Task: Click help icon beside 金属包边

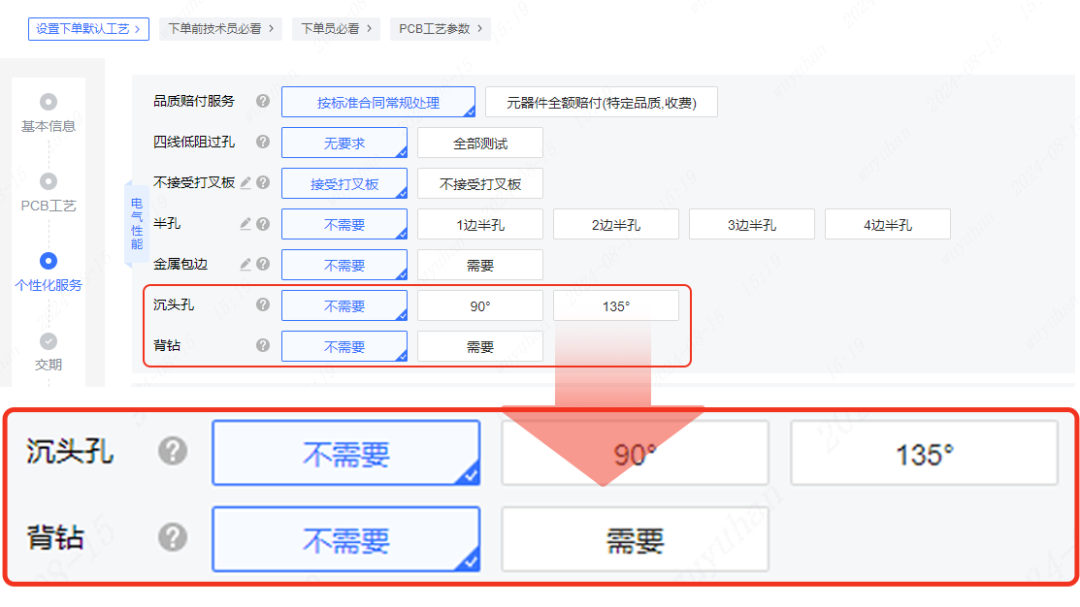Action: pos(263,265)
